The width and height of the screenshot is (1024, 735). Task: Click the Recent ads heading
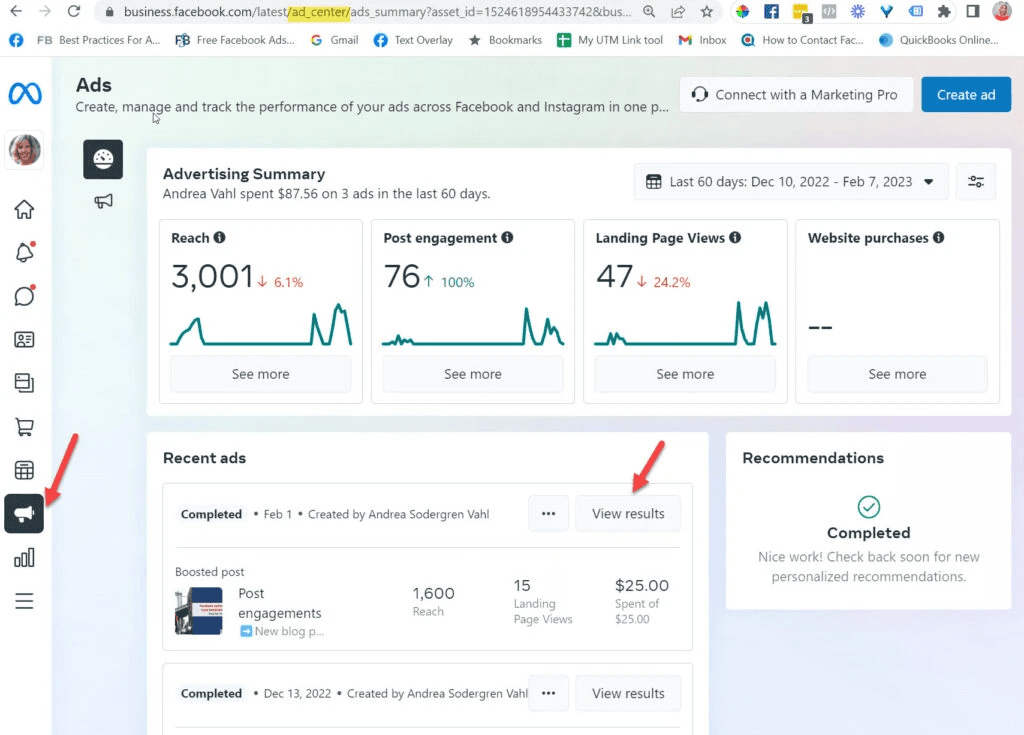(204, 458)
